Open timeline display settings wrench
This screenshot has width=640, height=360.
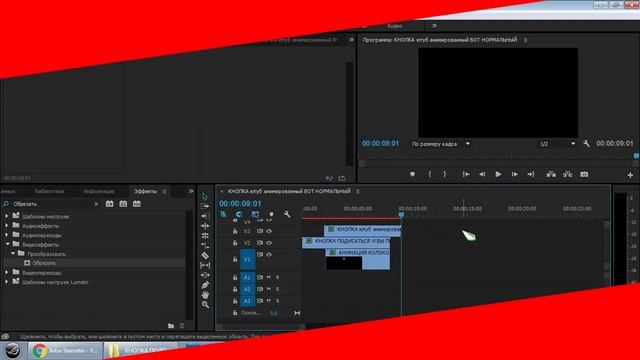[x=287, y=214]
